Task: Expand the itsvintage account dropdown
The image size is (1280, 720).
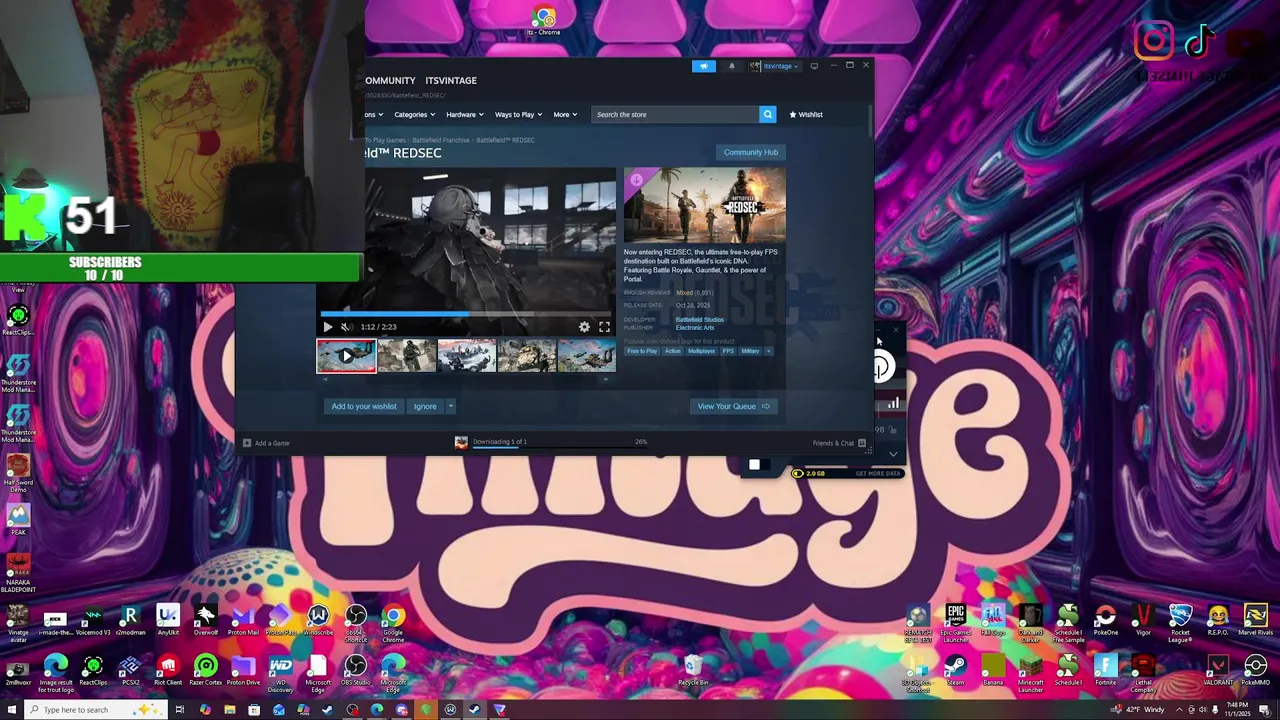Action: [775, 66]
